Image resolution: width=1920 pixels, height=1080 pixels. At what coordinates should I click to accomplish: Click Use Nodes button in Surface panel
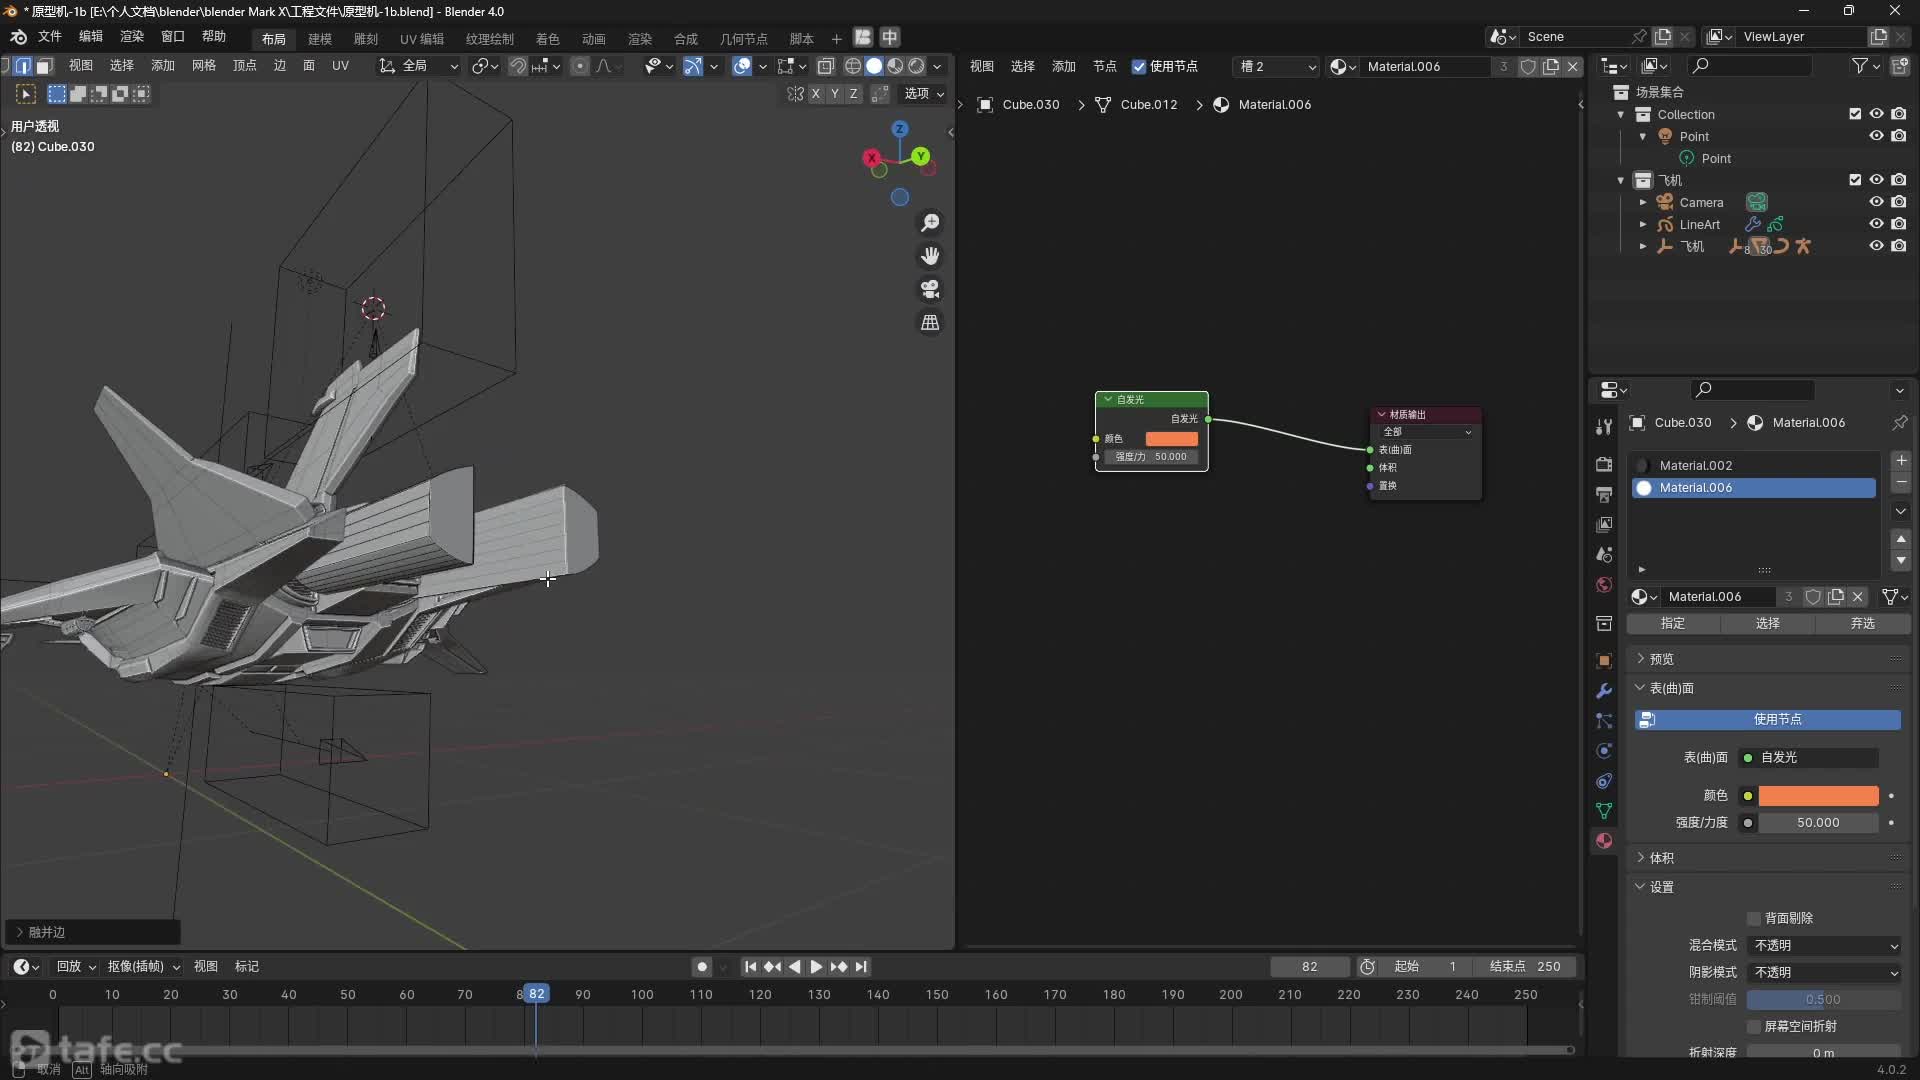click(1767, 720)
